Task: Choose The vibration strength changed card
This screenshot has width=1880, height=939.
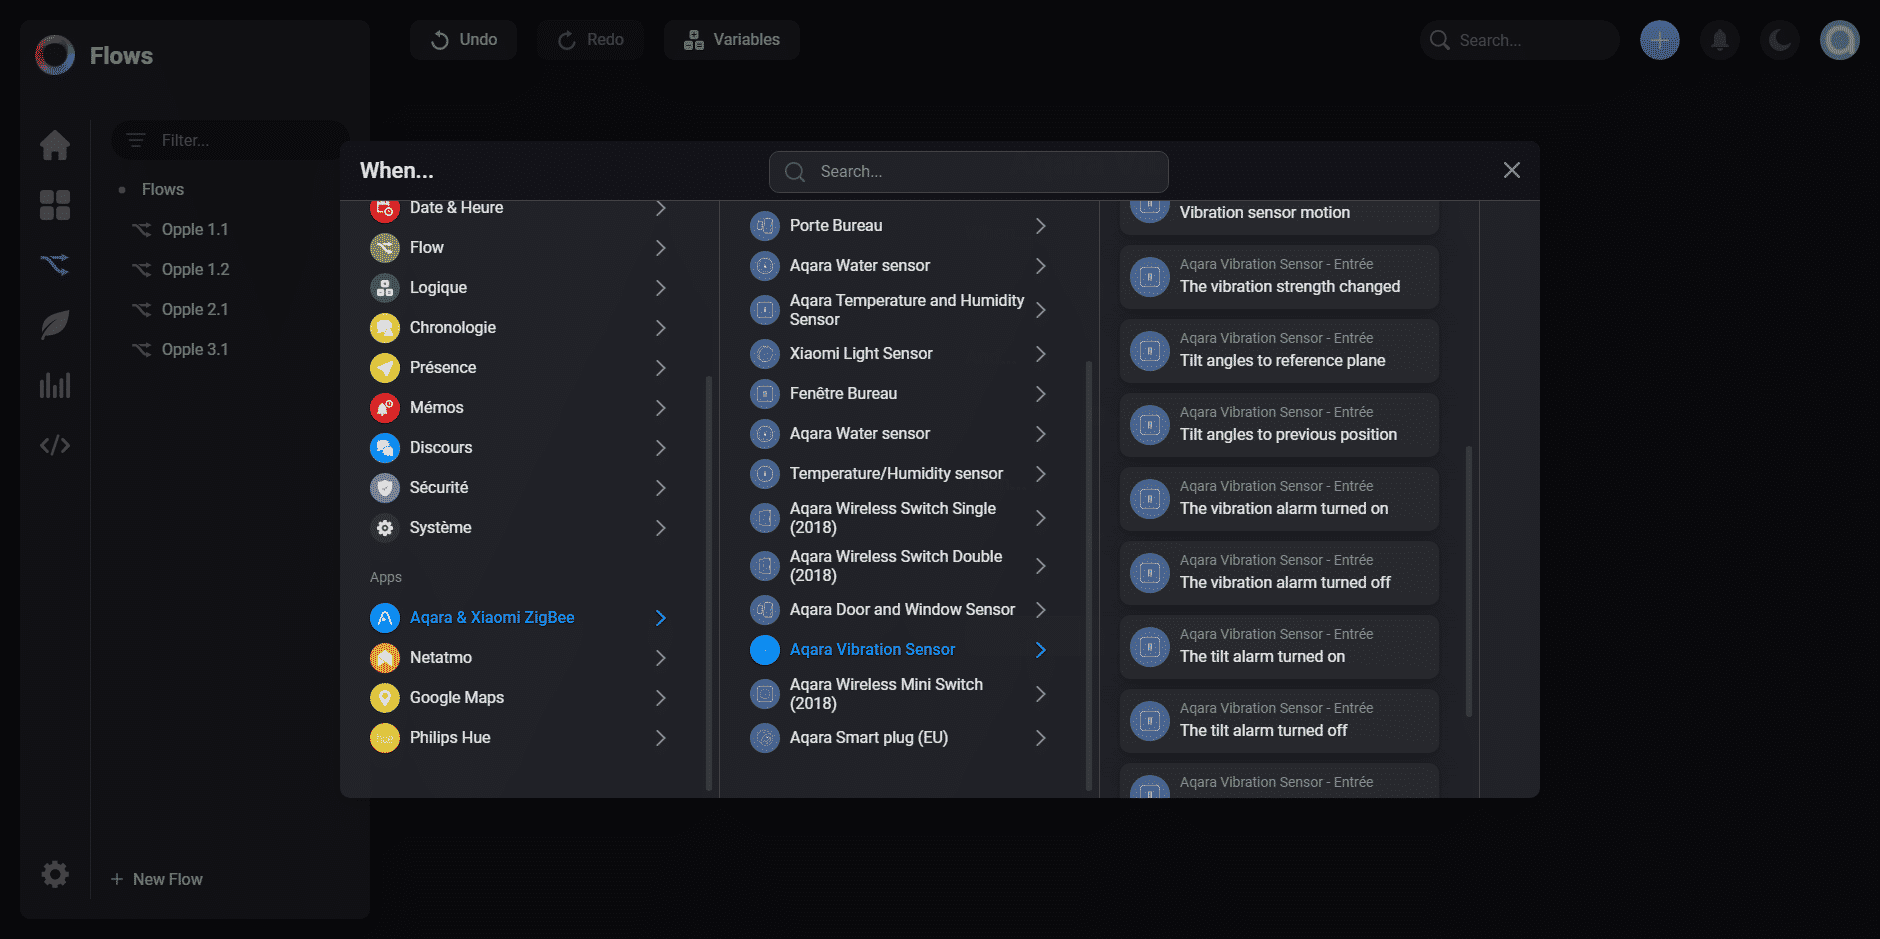Action: click(x=1279, y=277)
